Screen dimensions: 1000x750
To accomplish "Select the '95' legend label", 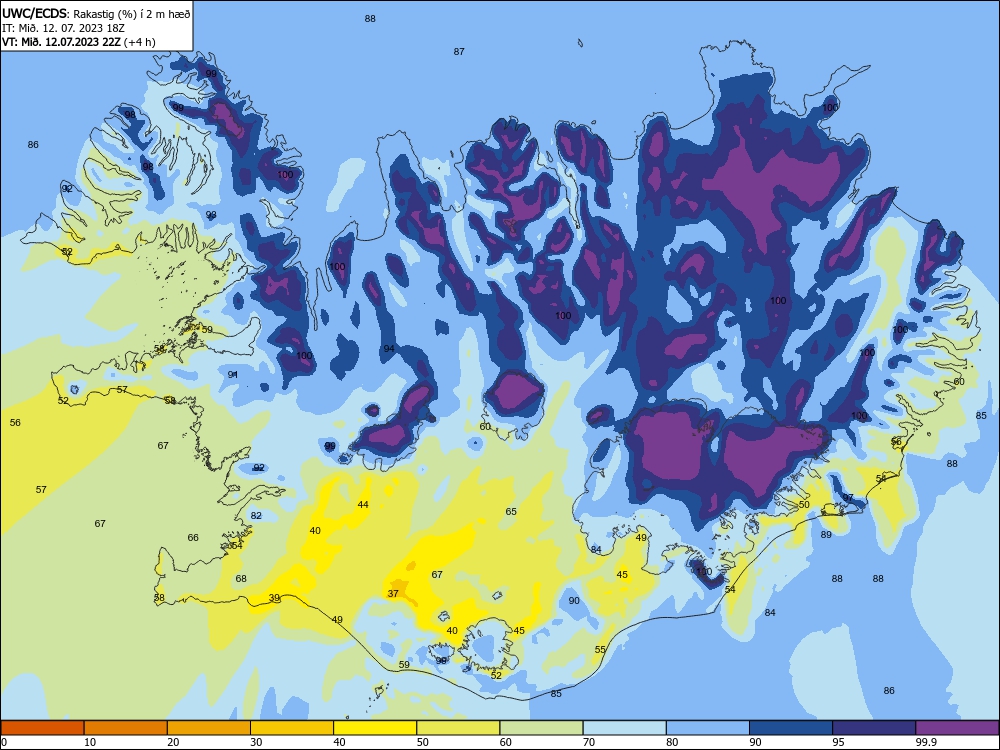I will pyautogui.click(x=838, y=742).
